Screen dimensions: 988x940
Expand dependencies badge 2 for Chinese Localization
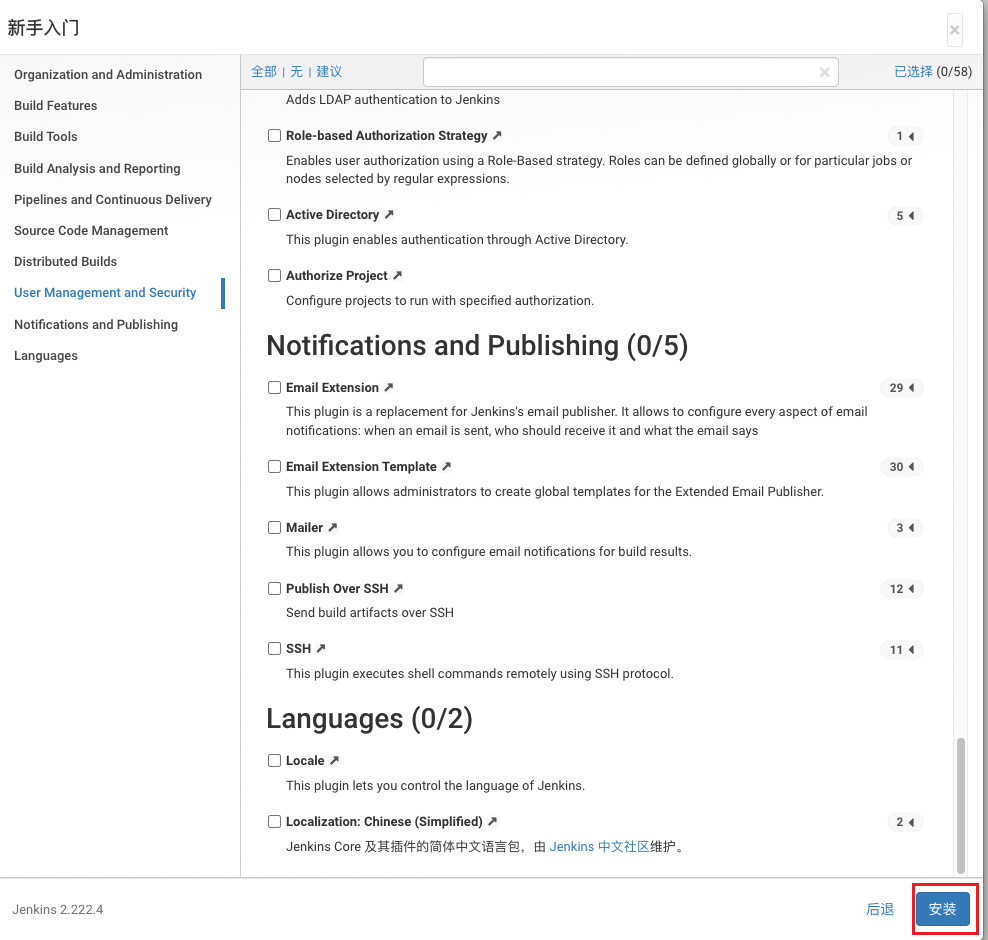(905, 822)
